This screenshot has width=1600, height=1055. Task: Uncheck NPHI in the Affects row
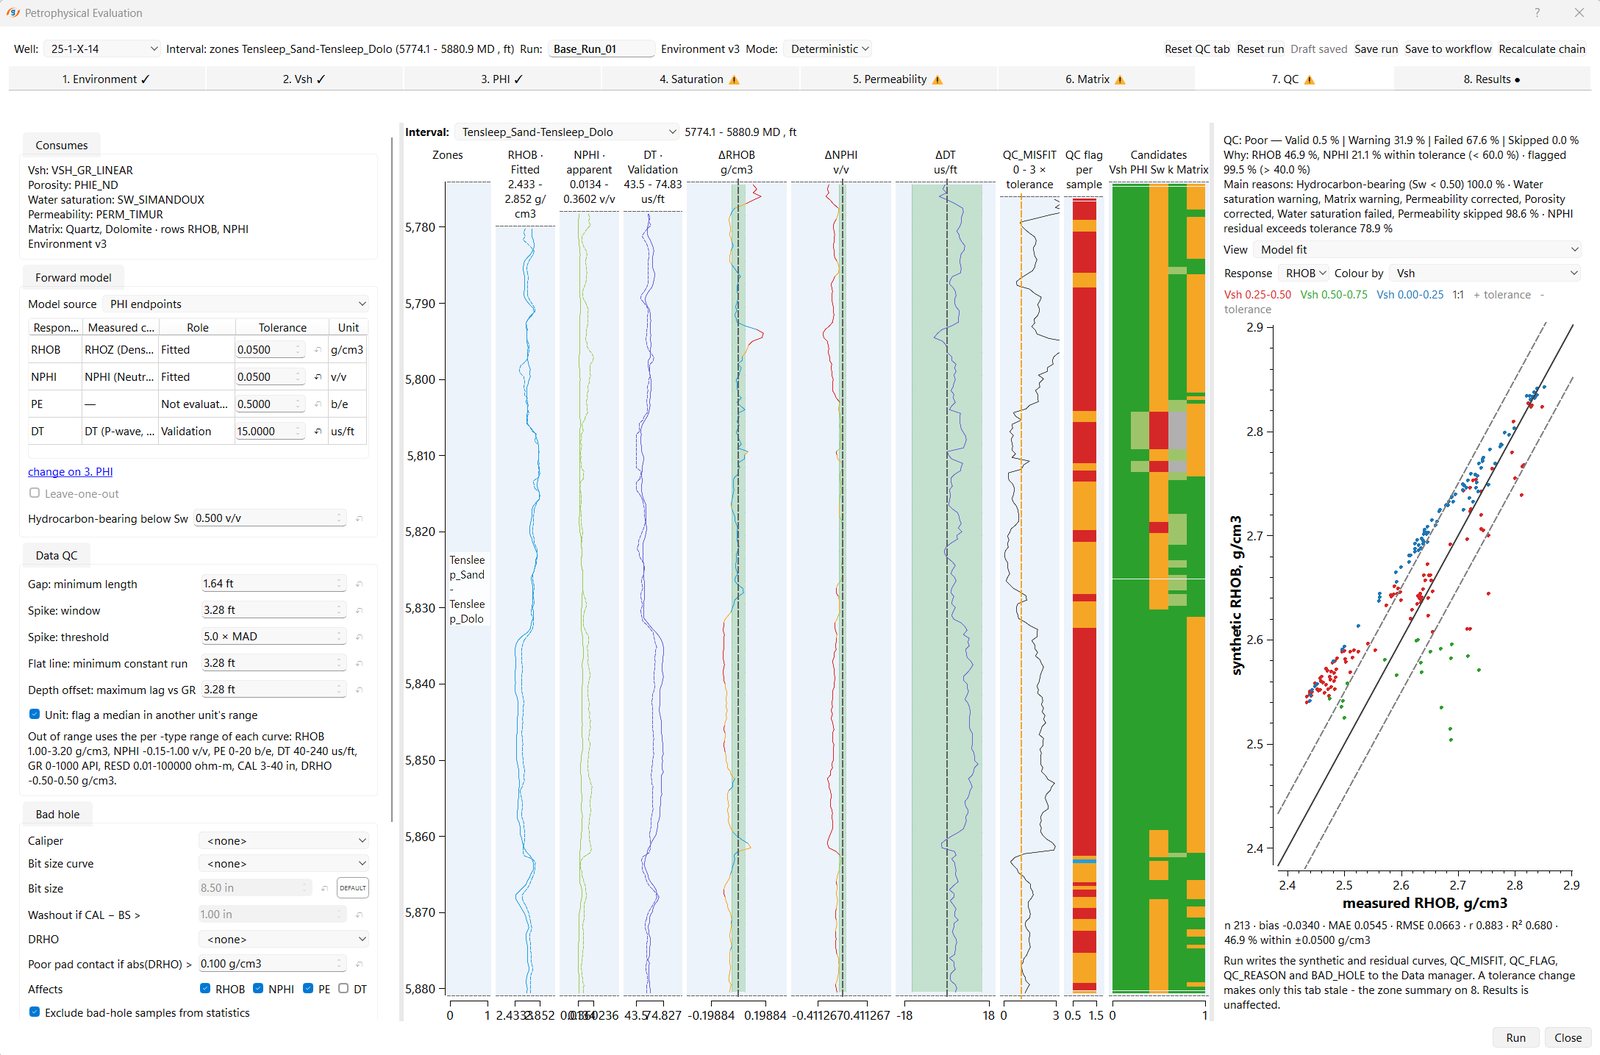coord(258,988)
